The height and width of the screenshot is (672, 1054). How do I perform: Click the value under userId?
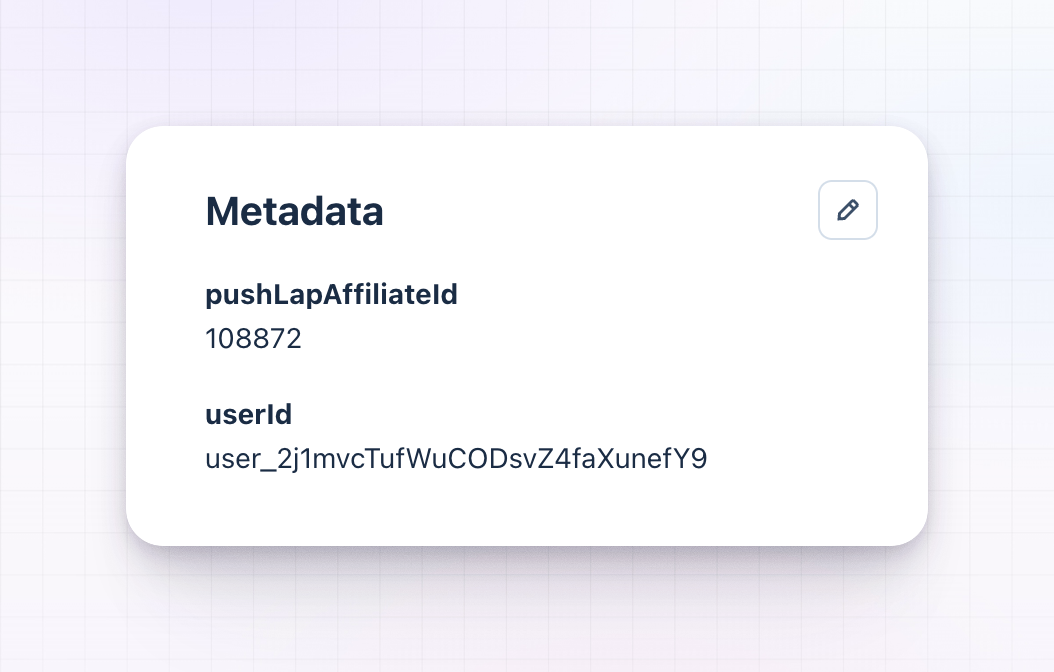pos(456,459)
